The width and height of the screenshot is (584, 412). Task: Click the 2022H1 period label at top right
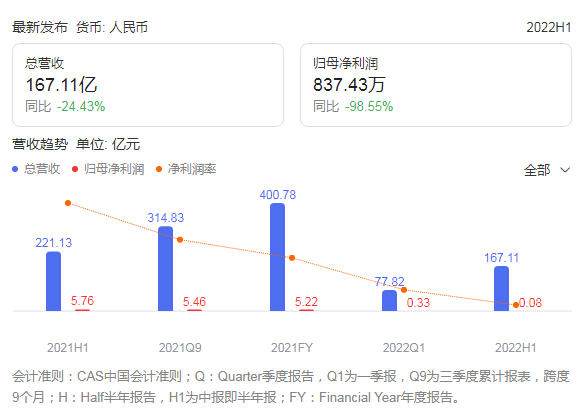click(549, 27)
